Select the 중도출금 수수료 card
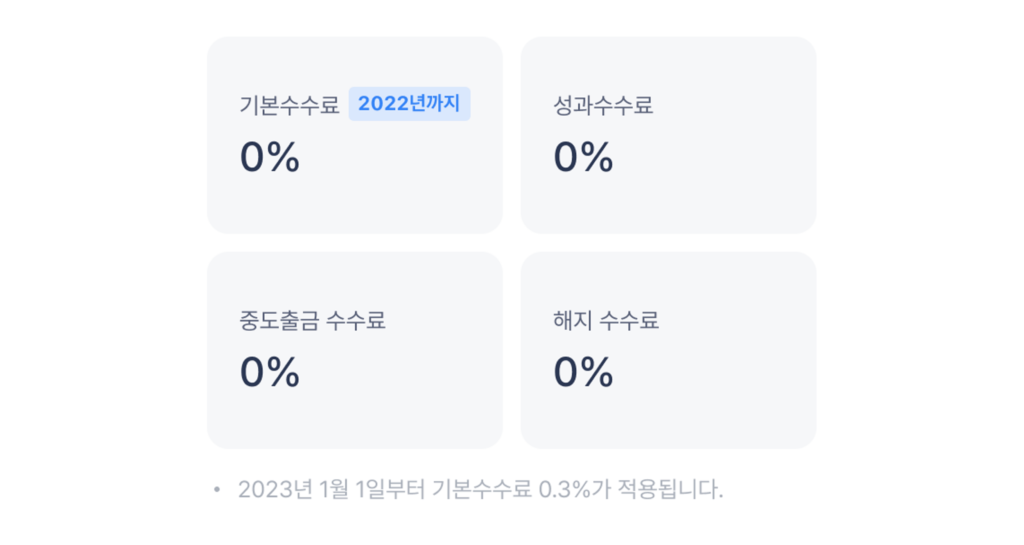This screenshot has width=1024, height=545. coord(355,350)
